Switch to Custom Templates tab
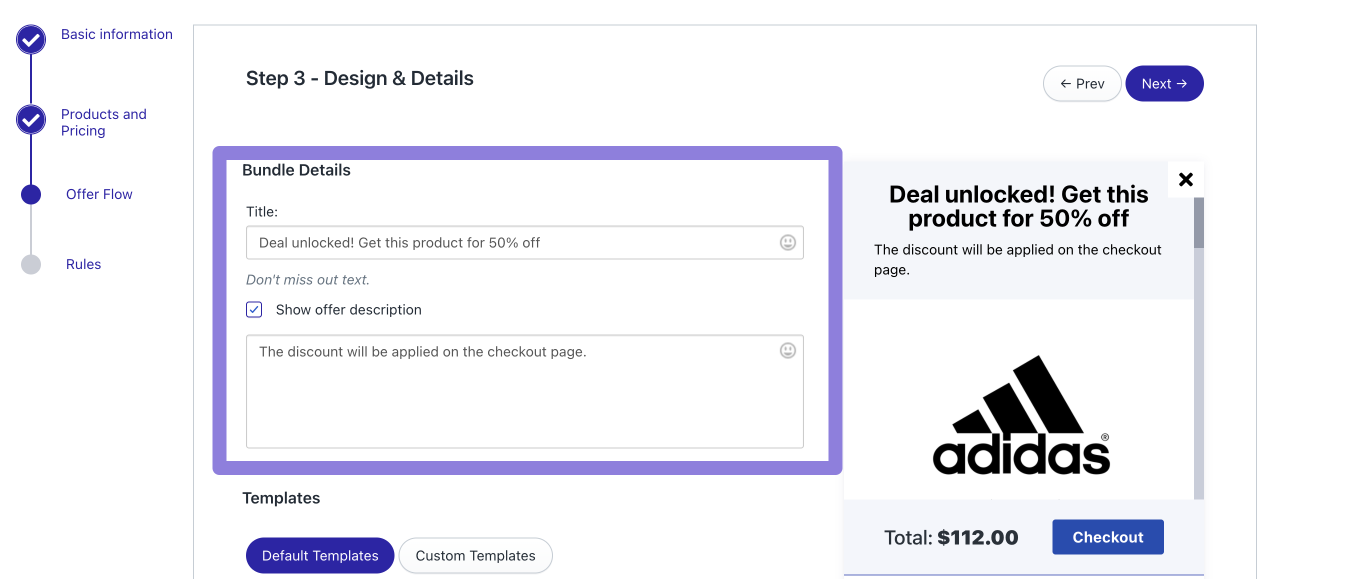The height and width of the screenshot is (579, 1371). point(475,556)
